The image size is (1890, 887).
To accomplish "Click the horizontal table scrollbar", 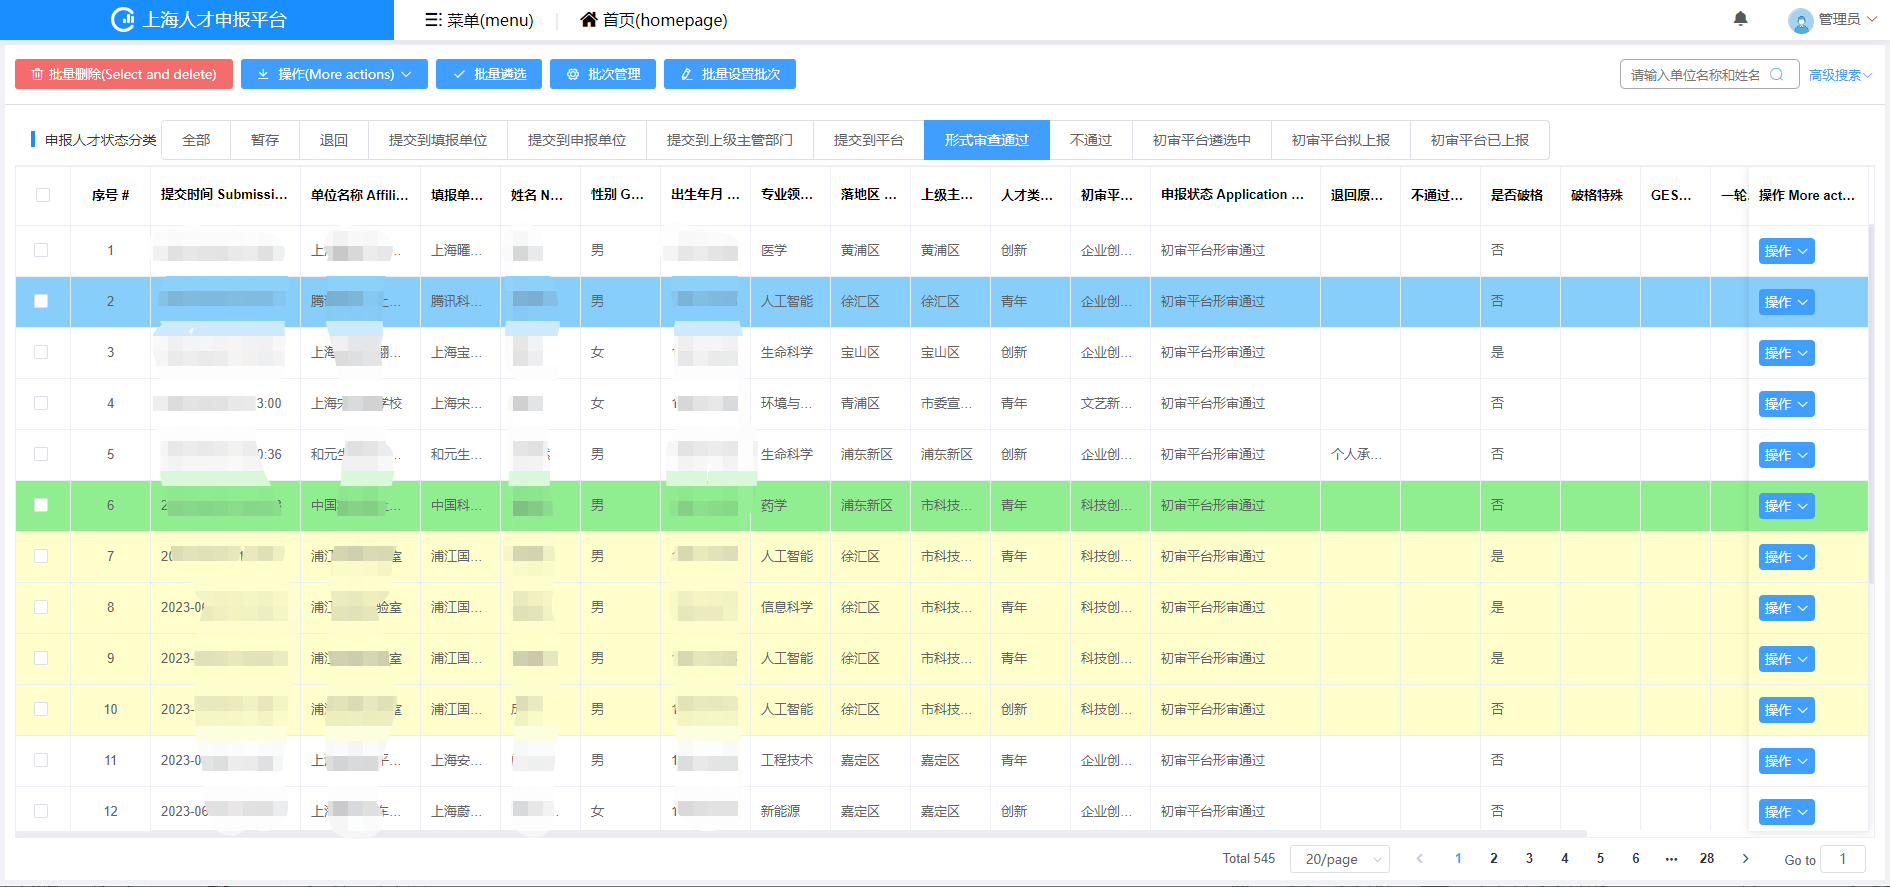I will point(800,833).
